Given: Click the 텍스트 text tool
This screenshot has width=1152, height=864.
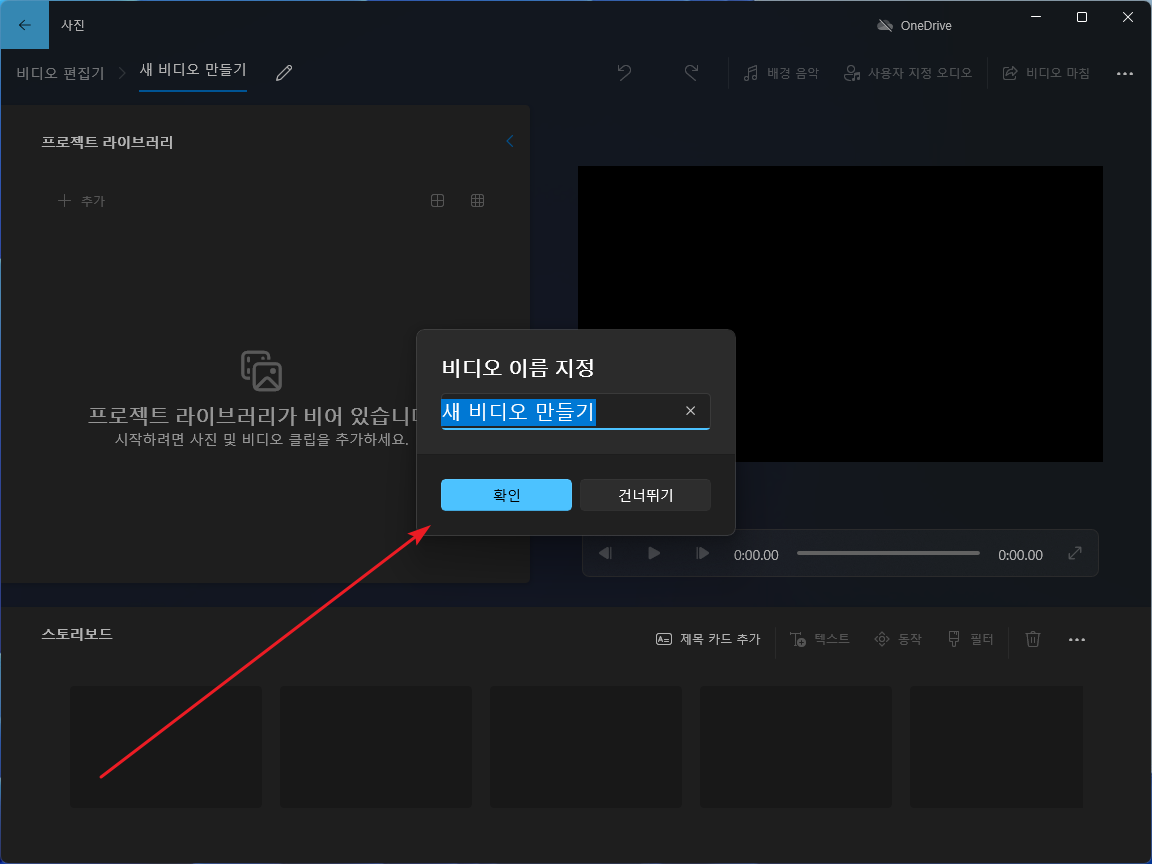Looking at the screenshot, I should pos(820,639).
